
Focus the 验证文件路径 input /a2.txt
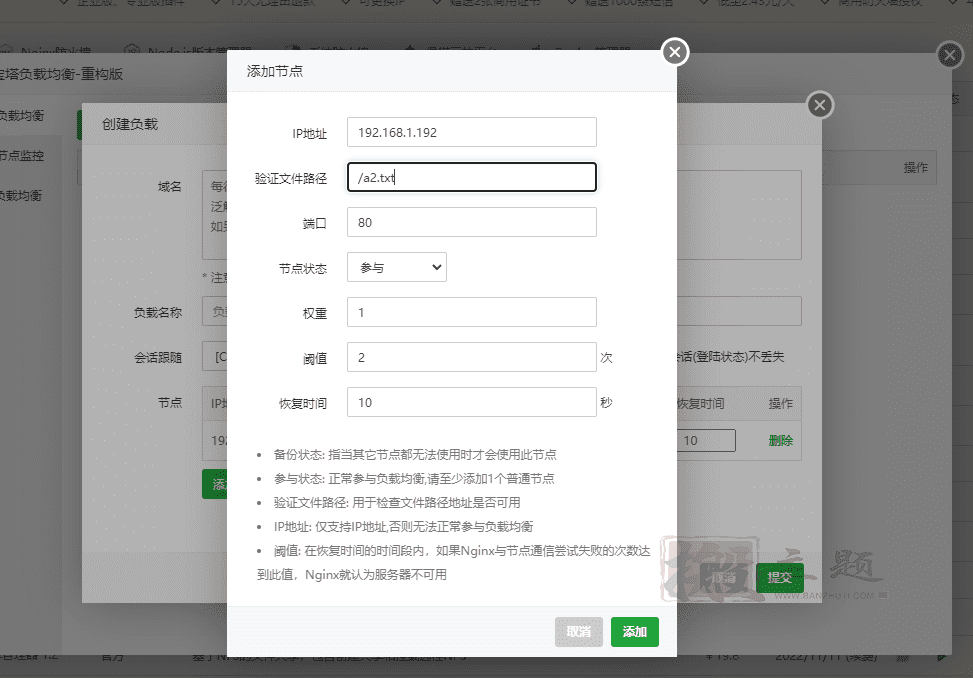(x=472, y=177)
